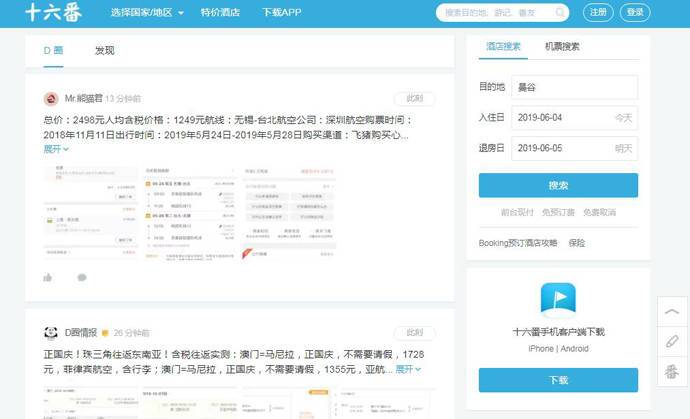Click D圈情报 verified badge icon
This screenshot has height=419, width=690.
pos(105,333)
